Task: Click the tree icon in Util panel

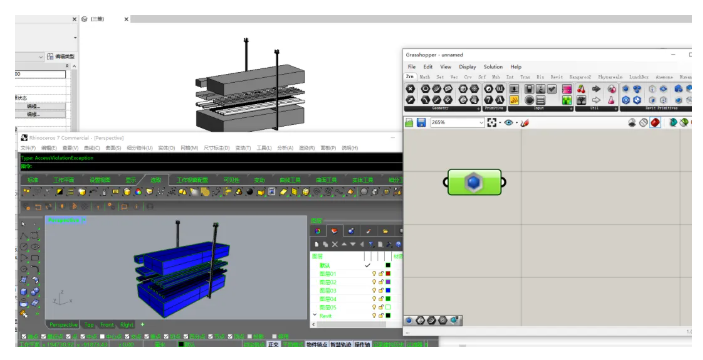Action: pos(581,100)
